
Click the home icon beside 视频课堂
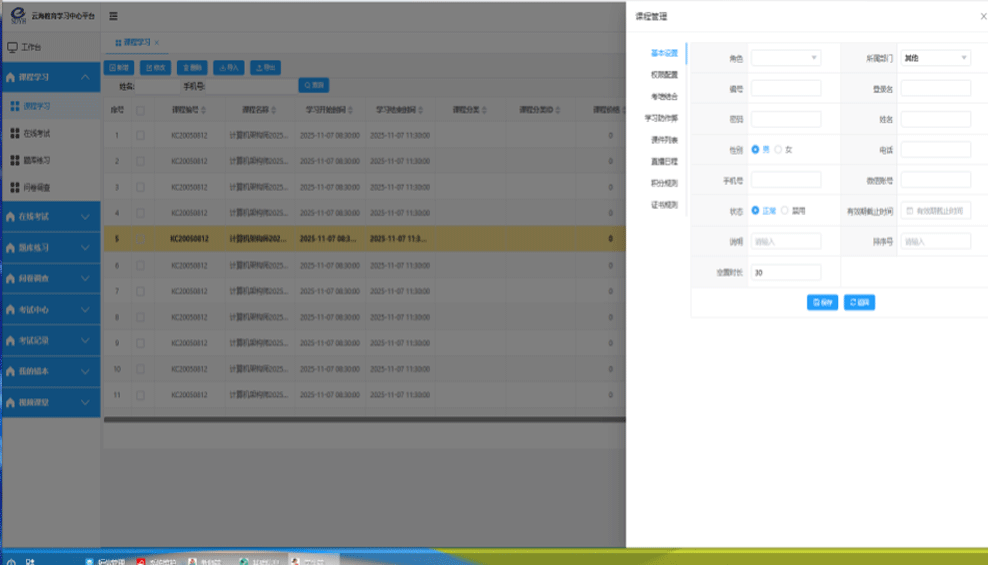(x=11, y=402)
